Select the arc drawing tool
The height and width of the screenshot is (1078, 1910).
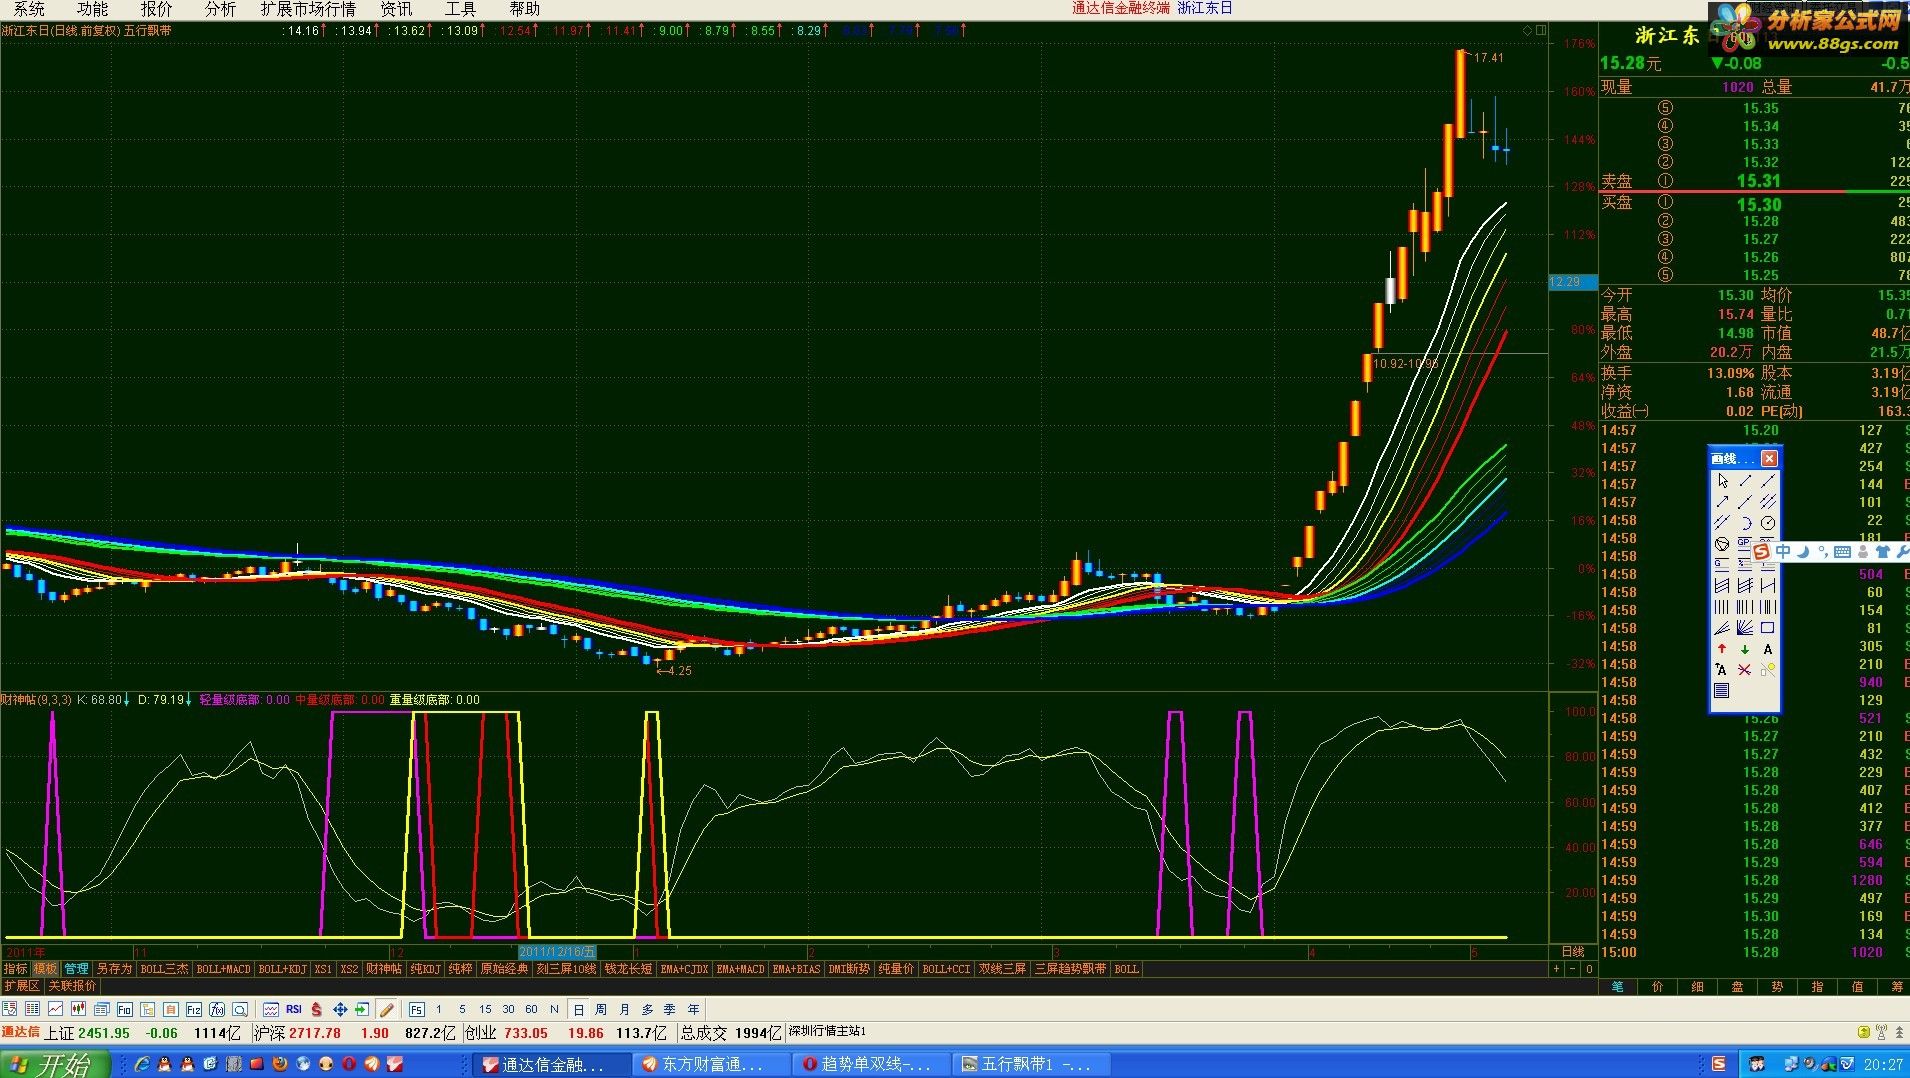tap(1745, 523)
